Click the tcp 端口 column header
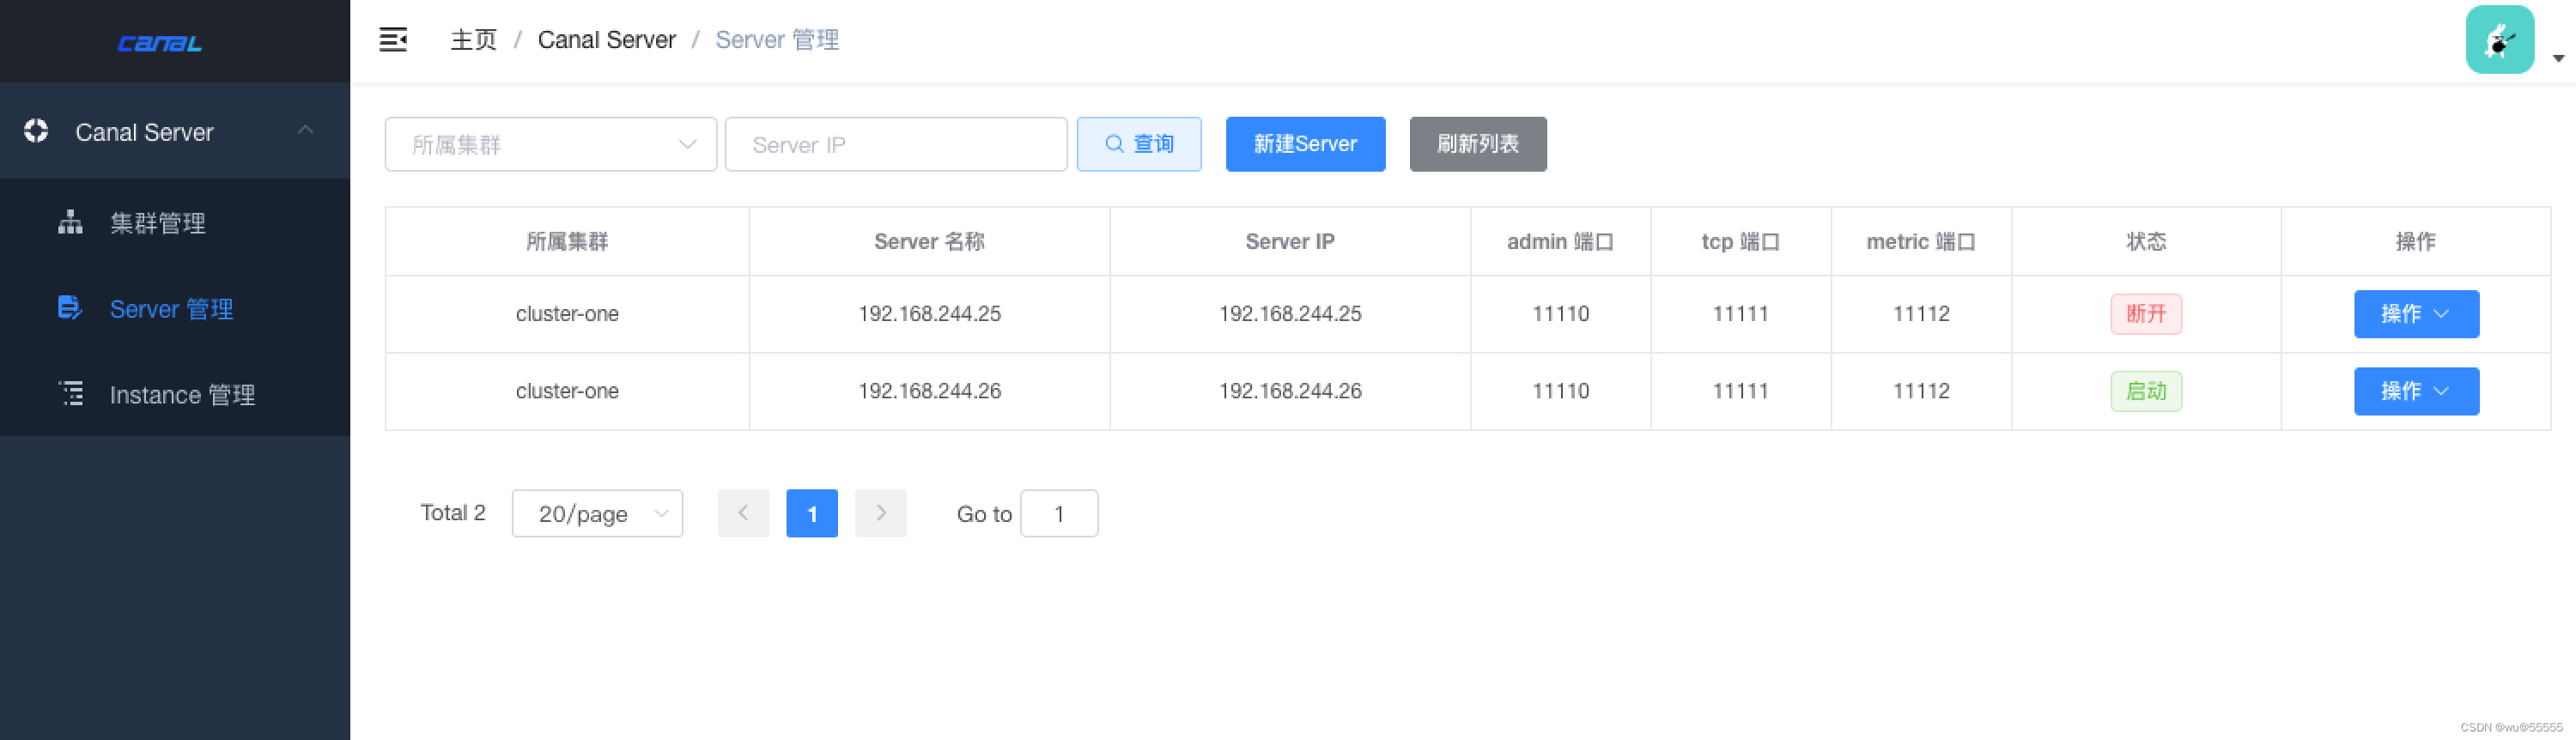This screenshot has width=2576, height=740. coord(1741,242)
